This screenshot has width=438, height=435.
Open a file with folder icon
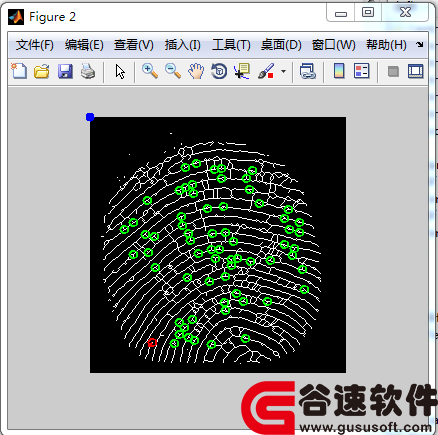(x=42, y=71)
